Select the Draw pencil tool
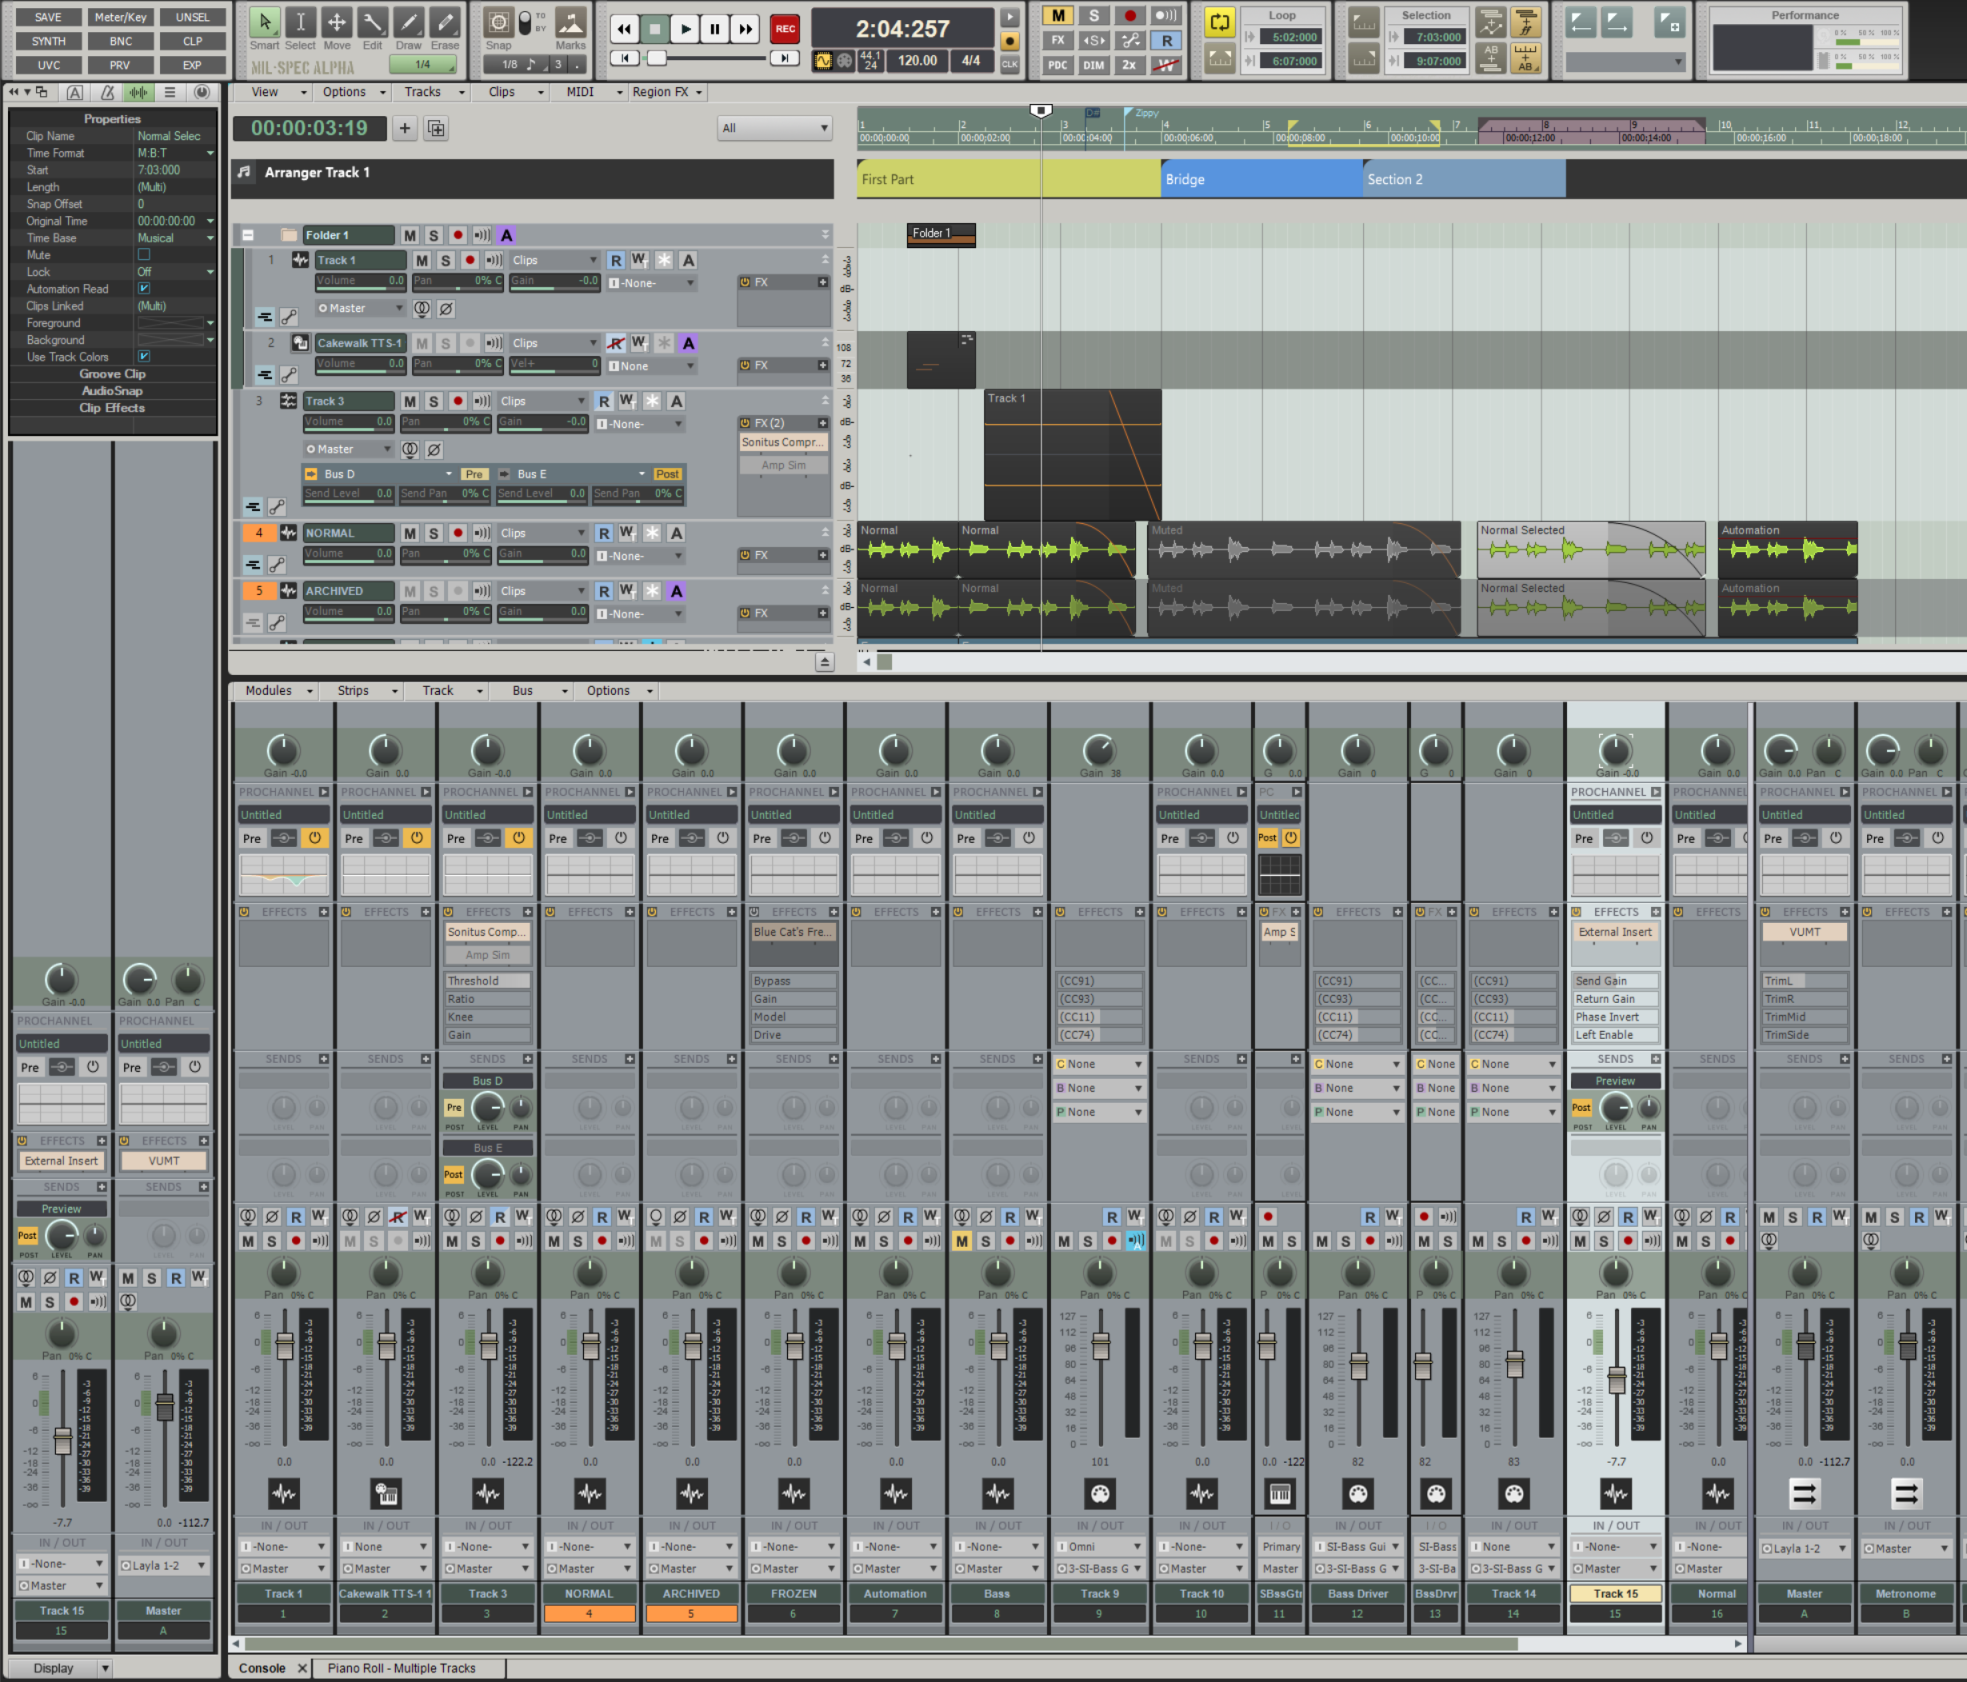 pyautogui.click(x=409, y=22)
